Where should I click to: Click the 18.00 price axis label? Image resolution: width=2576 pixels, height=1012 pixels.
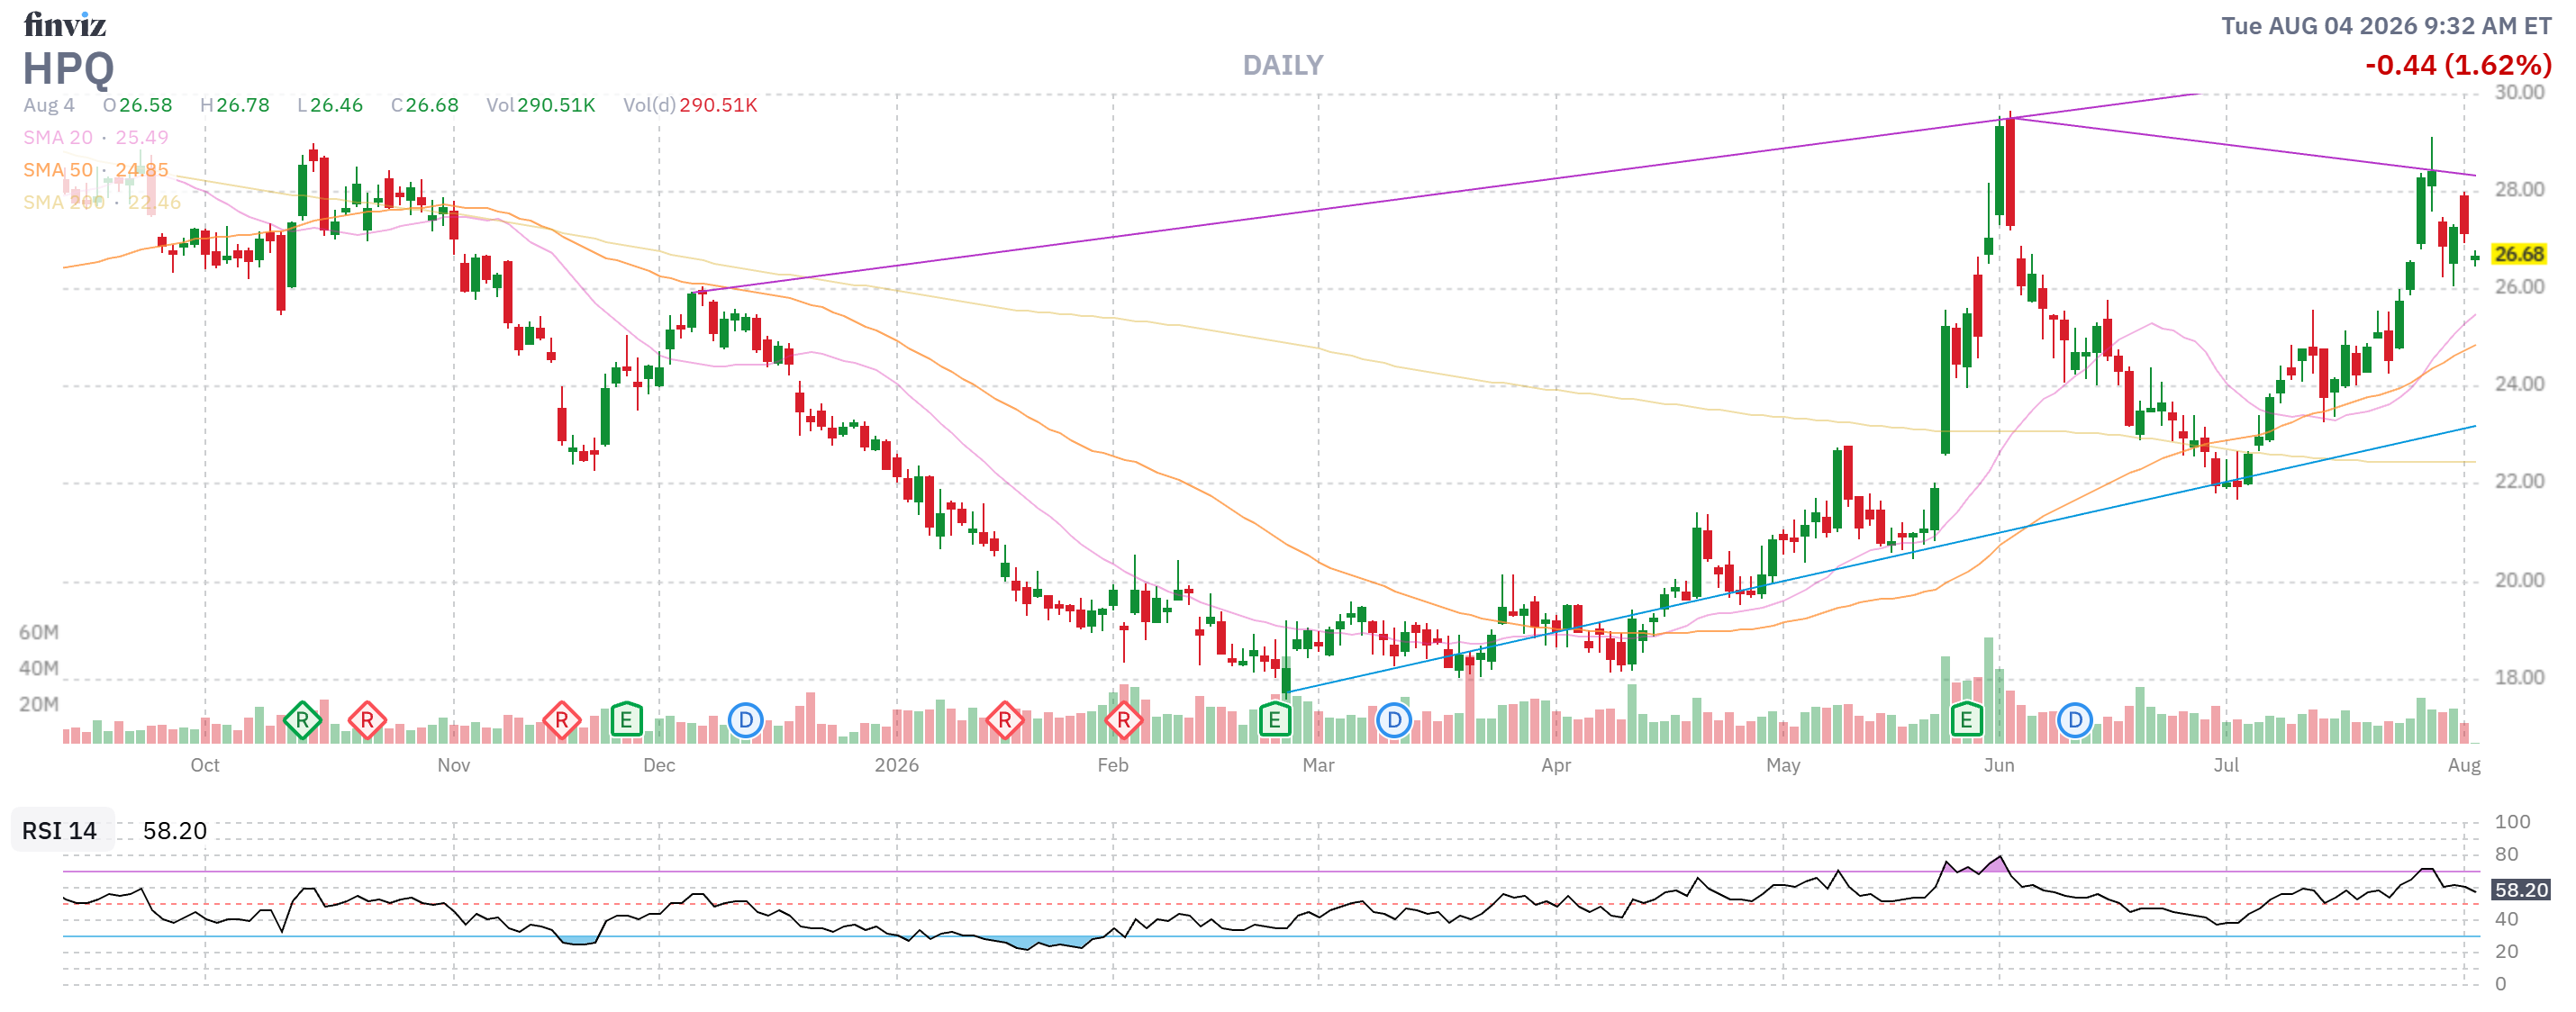[2519, 677]
